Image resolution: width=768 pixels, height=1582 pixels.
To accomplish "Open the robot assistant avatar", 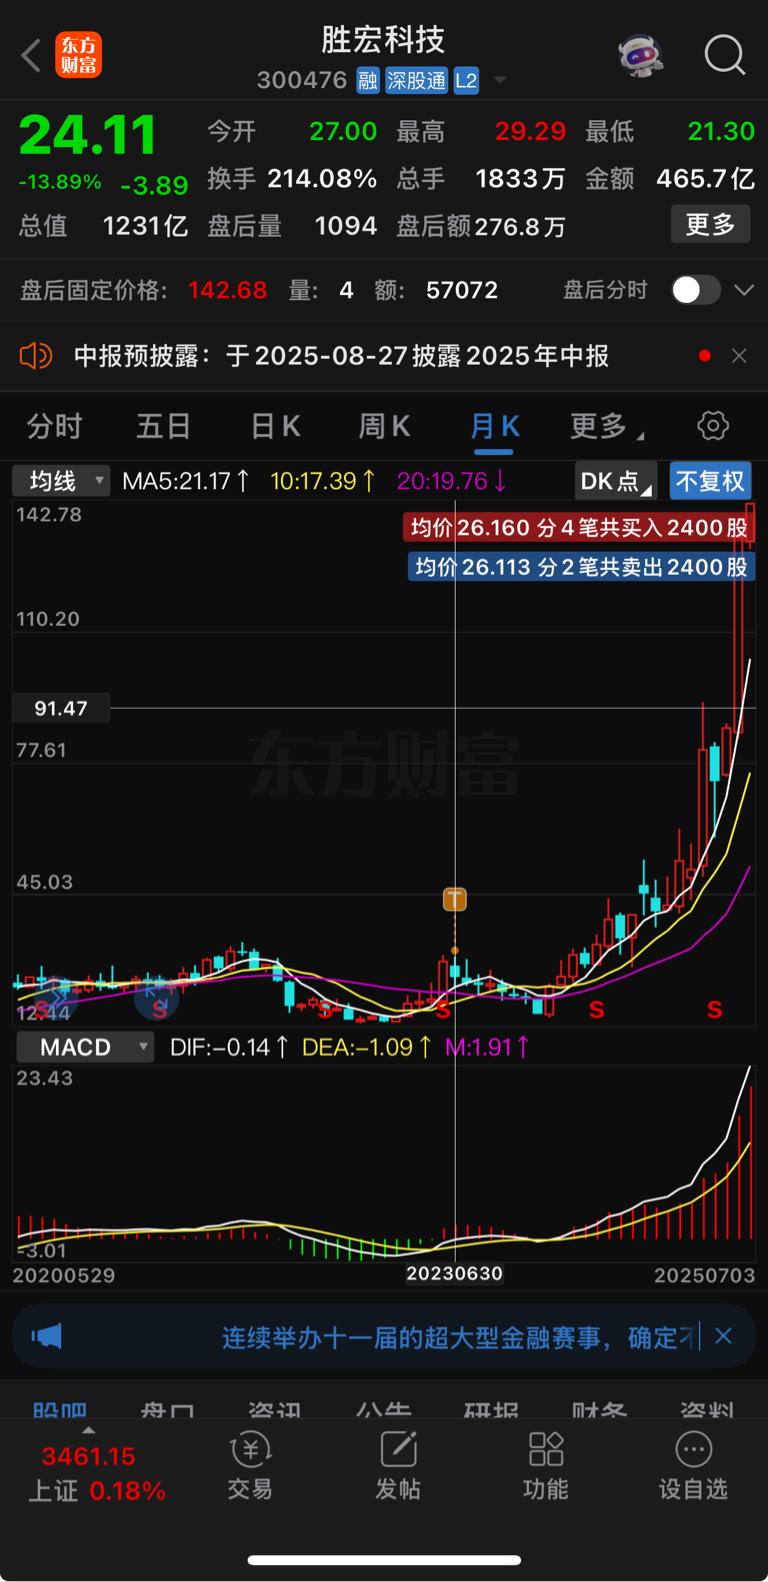I will pos(640,55).
